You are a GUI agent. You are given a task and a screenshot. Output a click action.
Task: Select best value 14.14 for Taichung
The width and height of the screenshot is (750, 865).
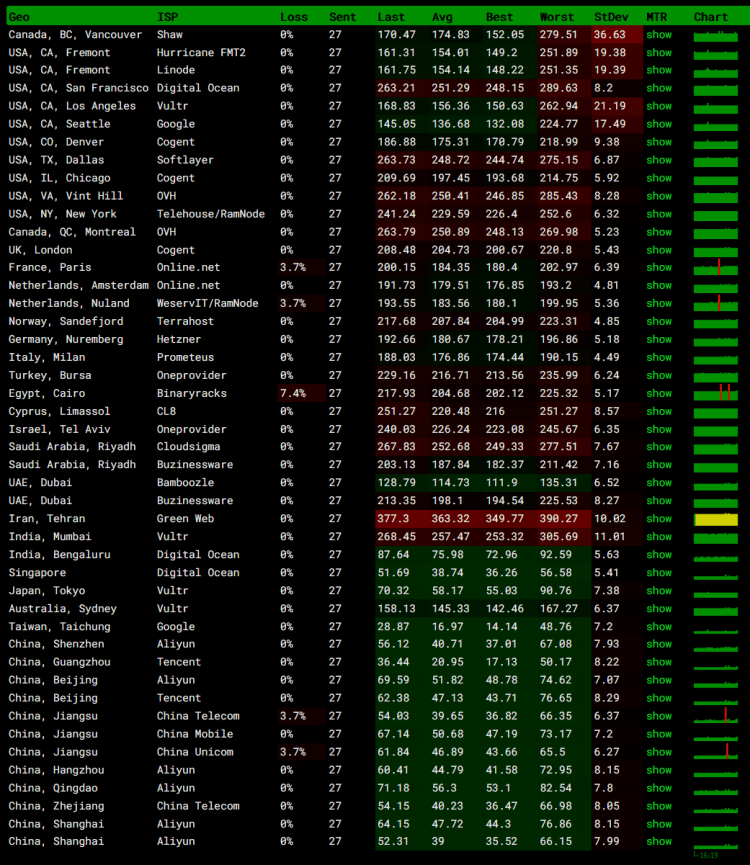[501, 627]
